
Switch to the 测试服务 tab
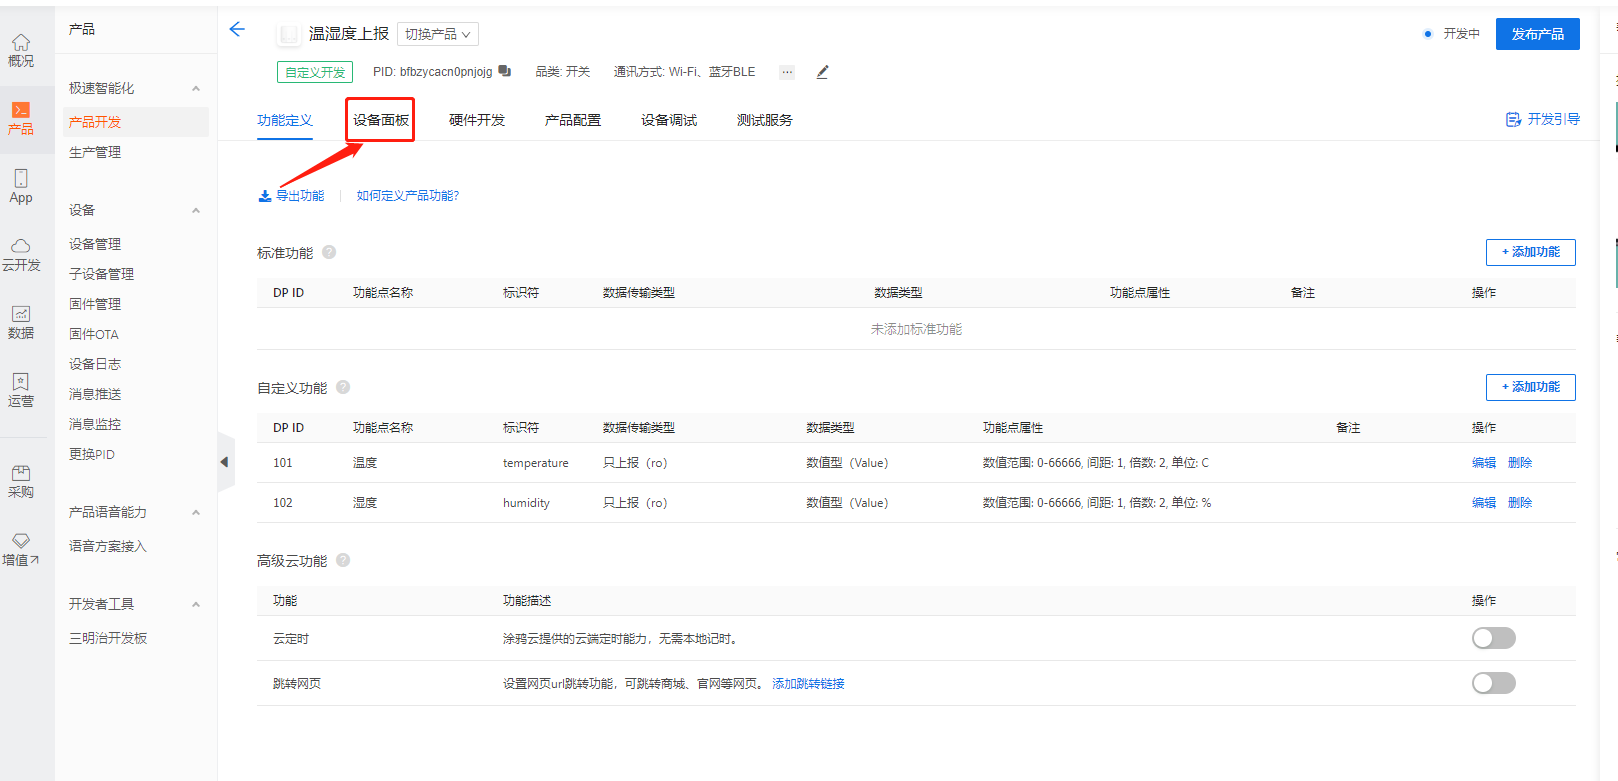pyautogui.click(x=765, y=120)
